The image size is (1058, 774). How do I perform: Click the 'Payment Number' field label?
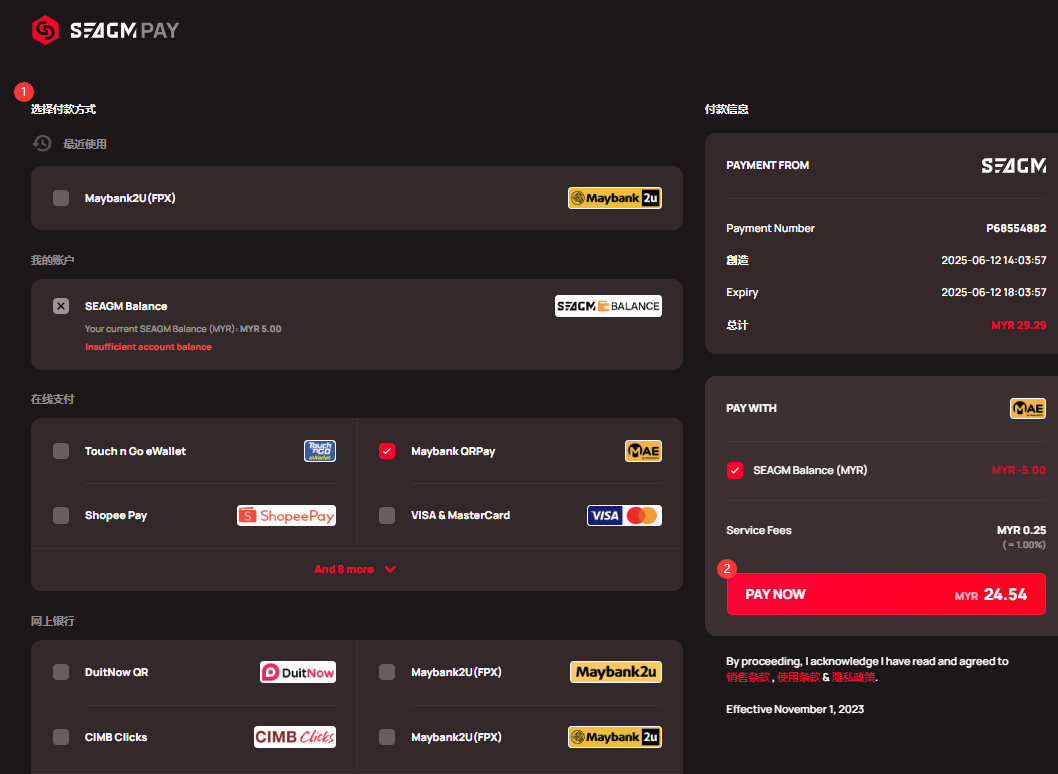[x=771, y=228]
